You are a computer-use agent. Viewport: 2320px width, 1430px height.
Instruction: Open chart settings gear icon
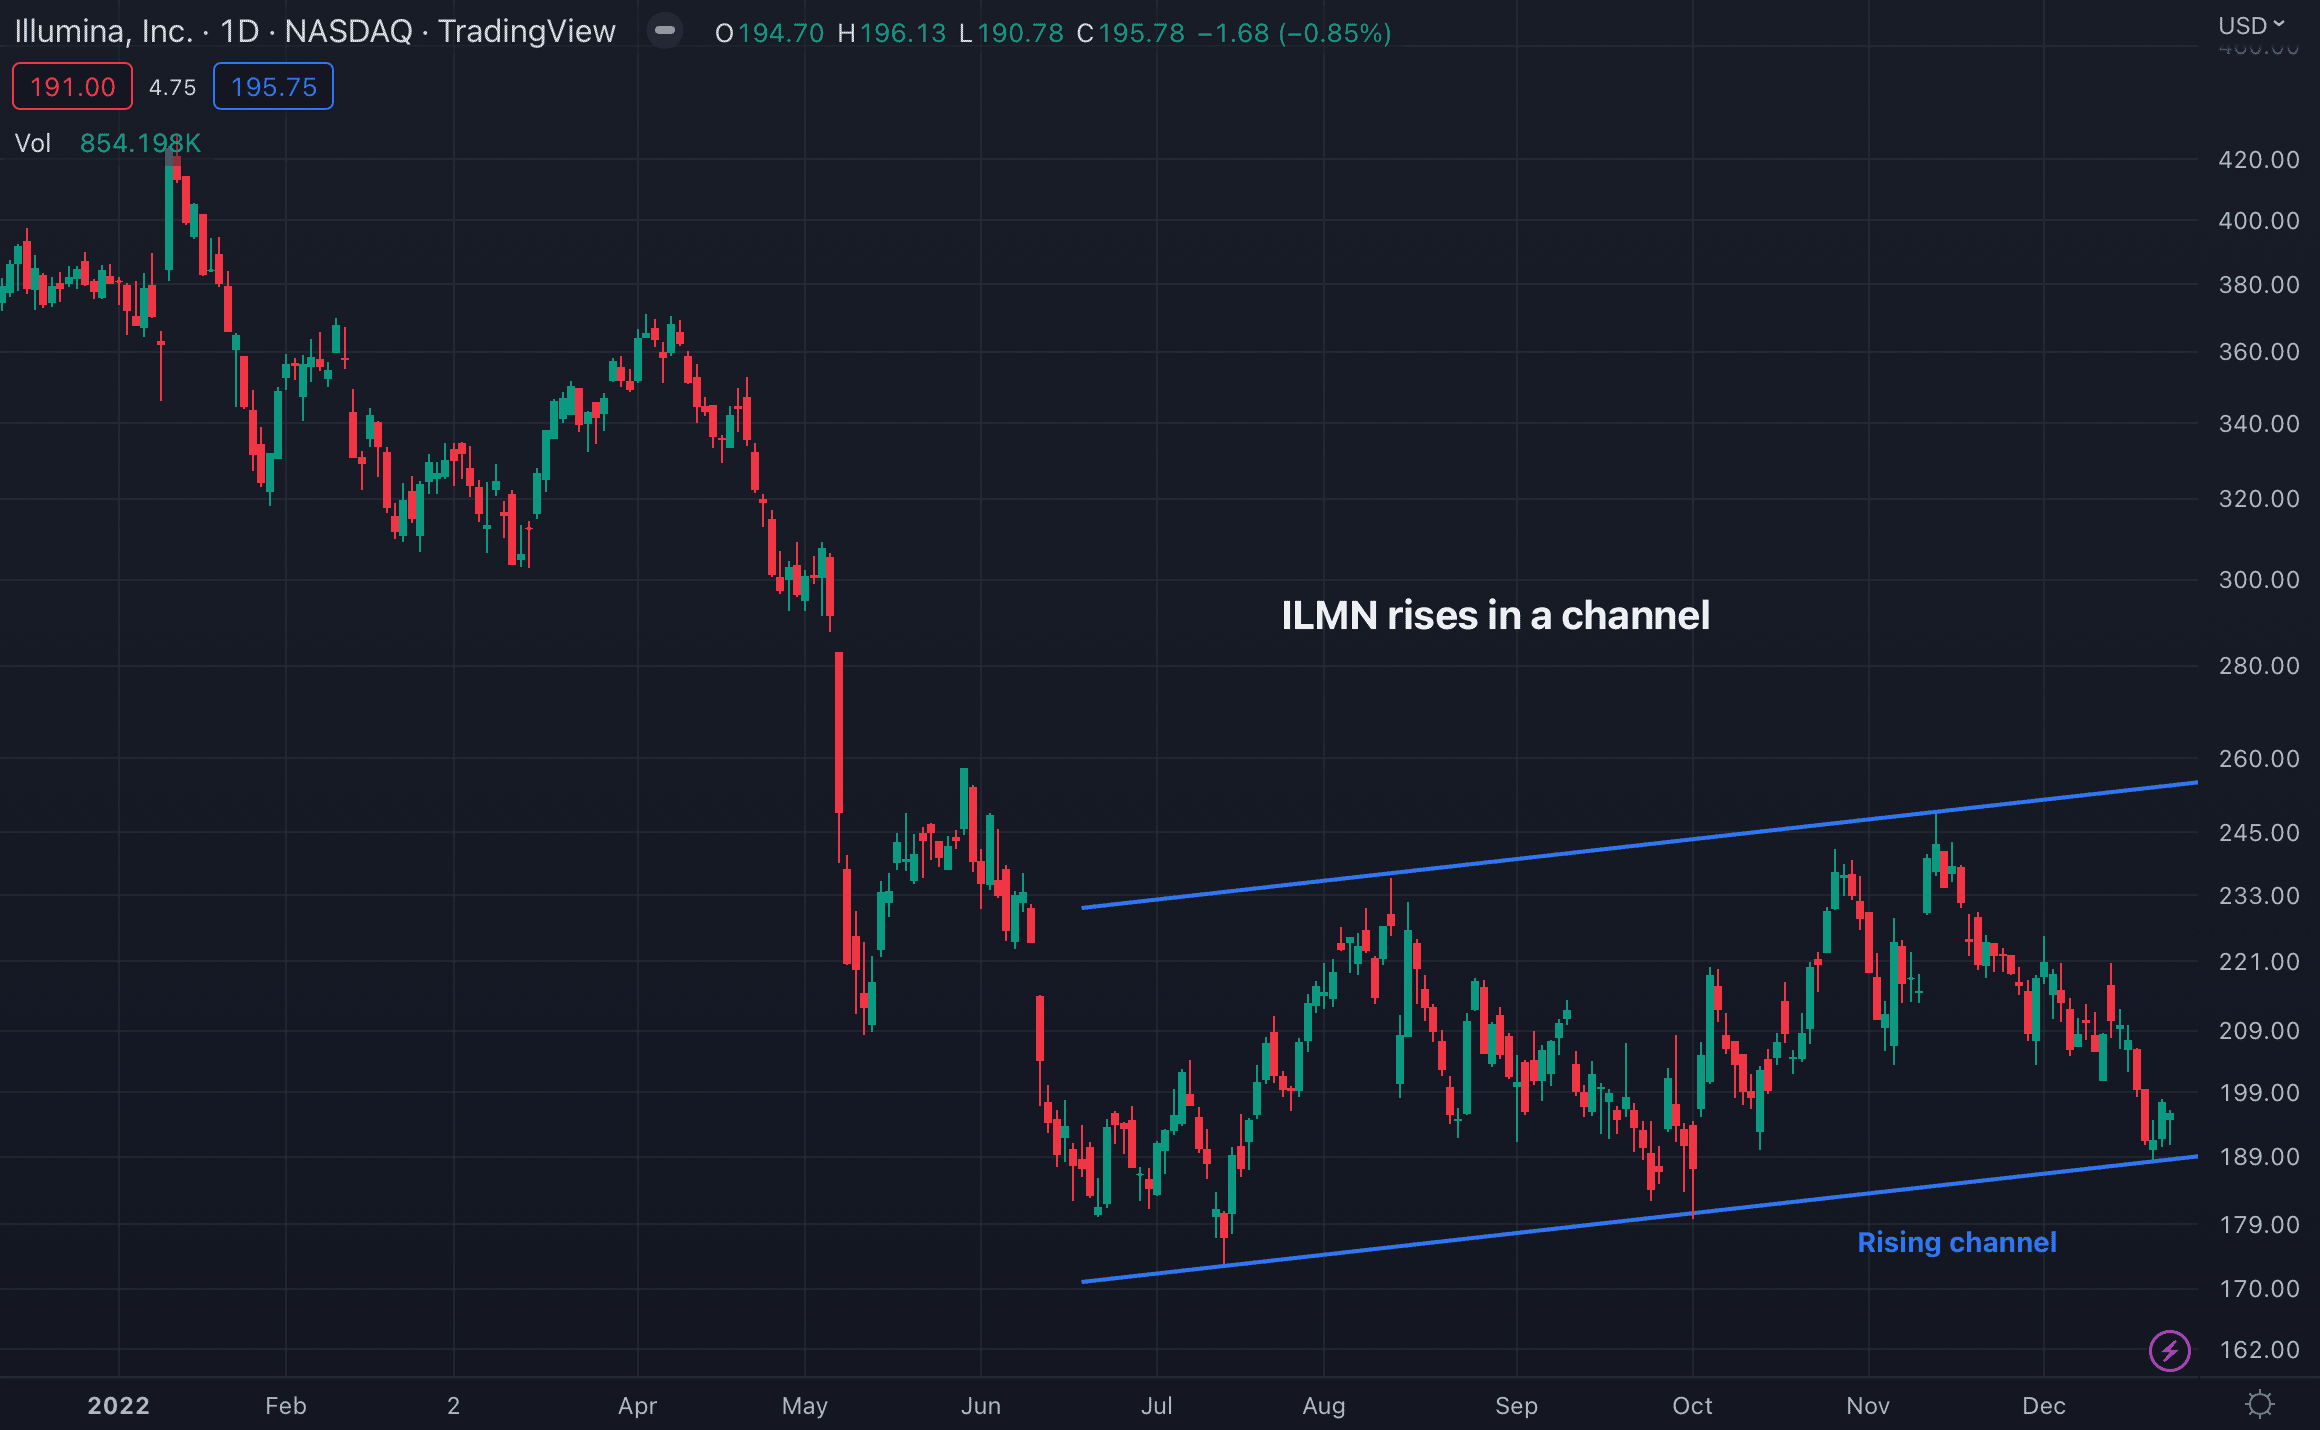coord(2259,1404)
